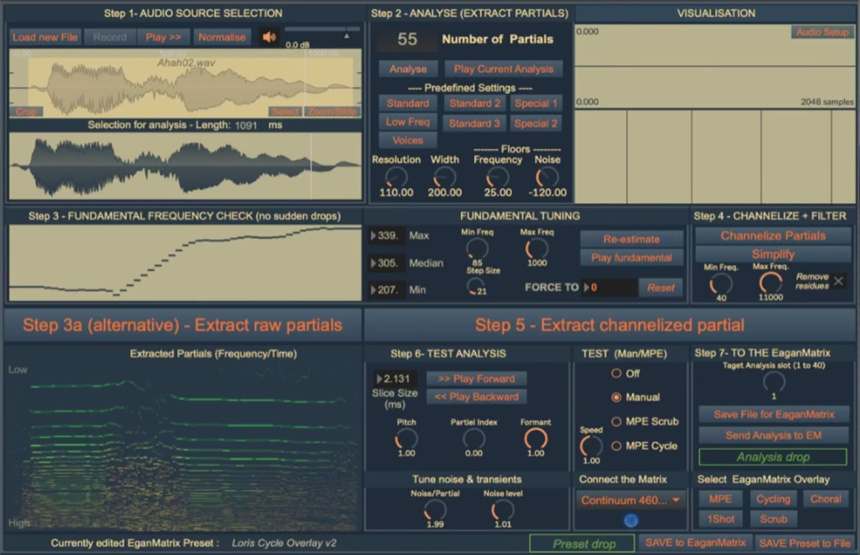Click the Partial Index knob

[473, 439]
